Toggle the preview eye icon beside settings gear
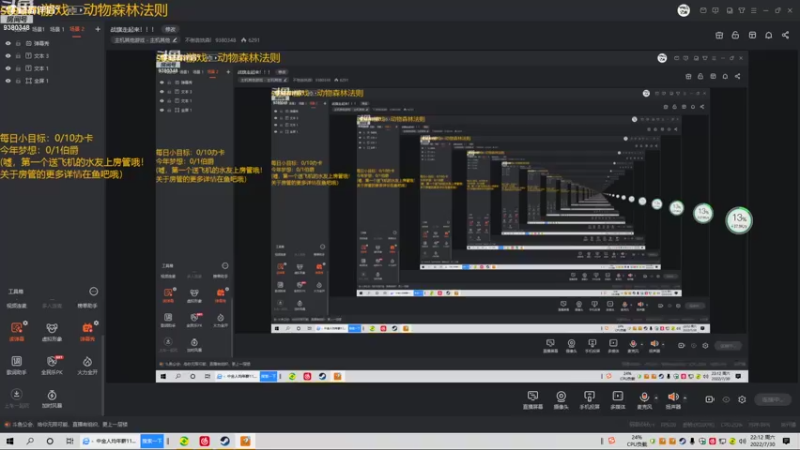The image size is (800, 450). (726, 399)
